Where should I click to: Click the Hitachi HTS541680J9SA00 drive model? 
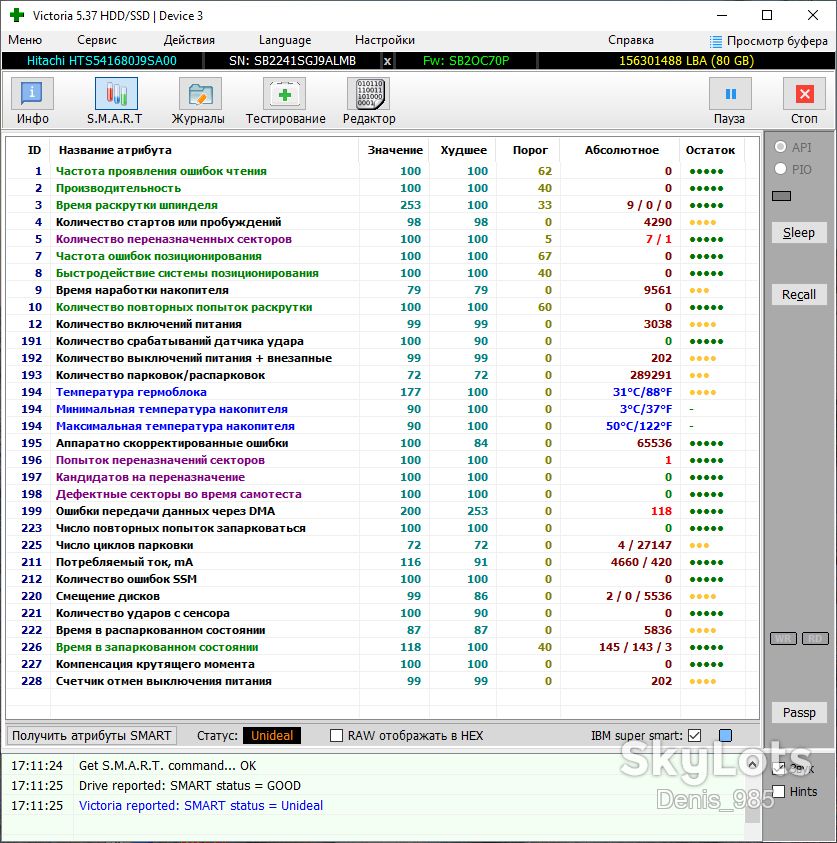pos(102,61)
